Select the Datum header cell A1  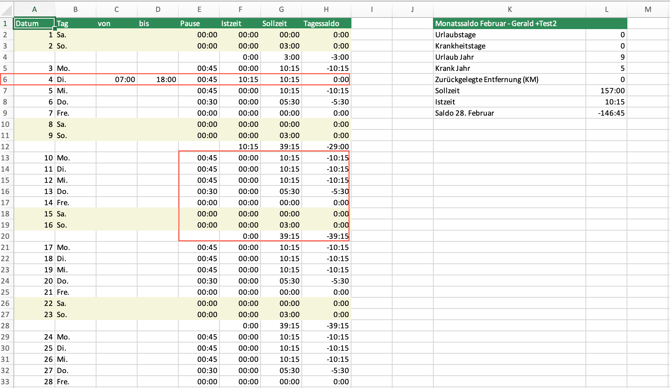coord(34,24)
